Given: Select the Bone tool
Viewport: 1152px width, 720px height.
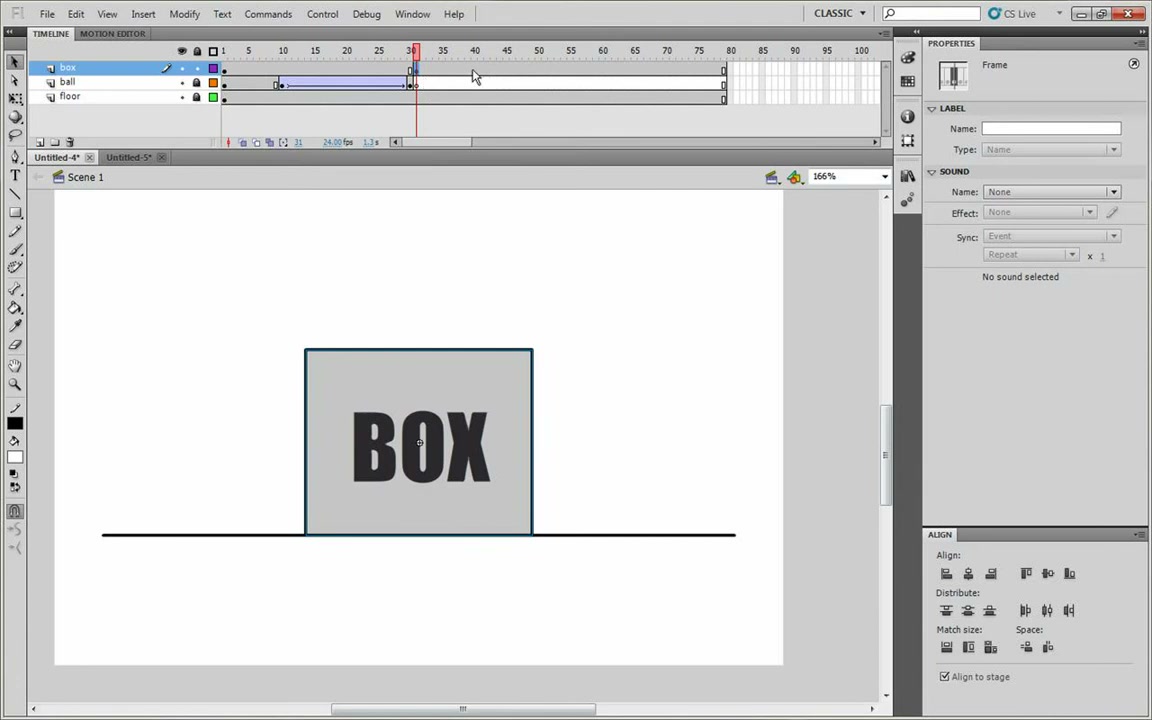Looking at the screenshot, I should (x=15, y=289).
